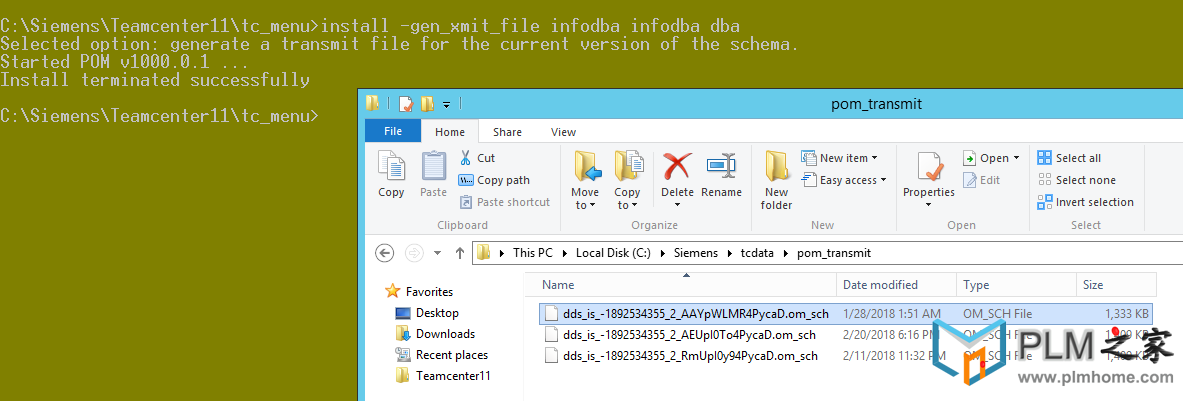Click Edit in Open group
This screenshot has width=1183, height=401.
[982, 180]
